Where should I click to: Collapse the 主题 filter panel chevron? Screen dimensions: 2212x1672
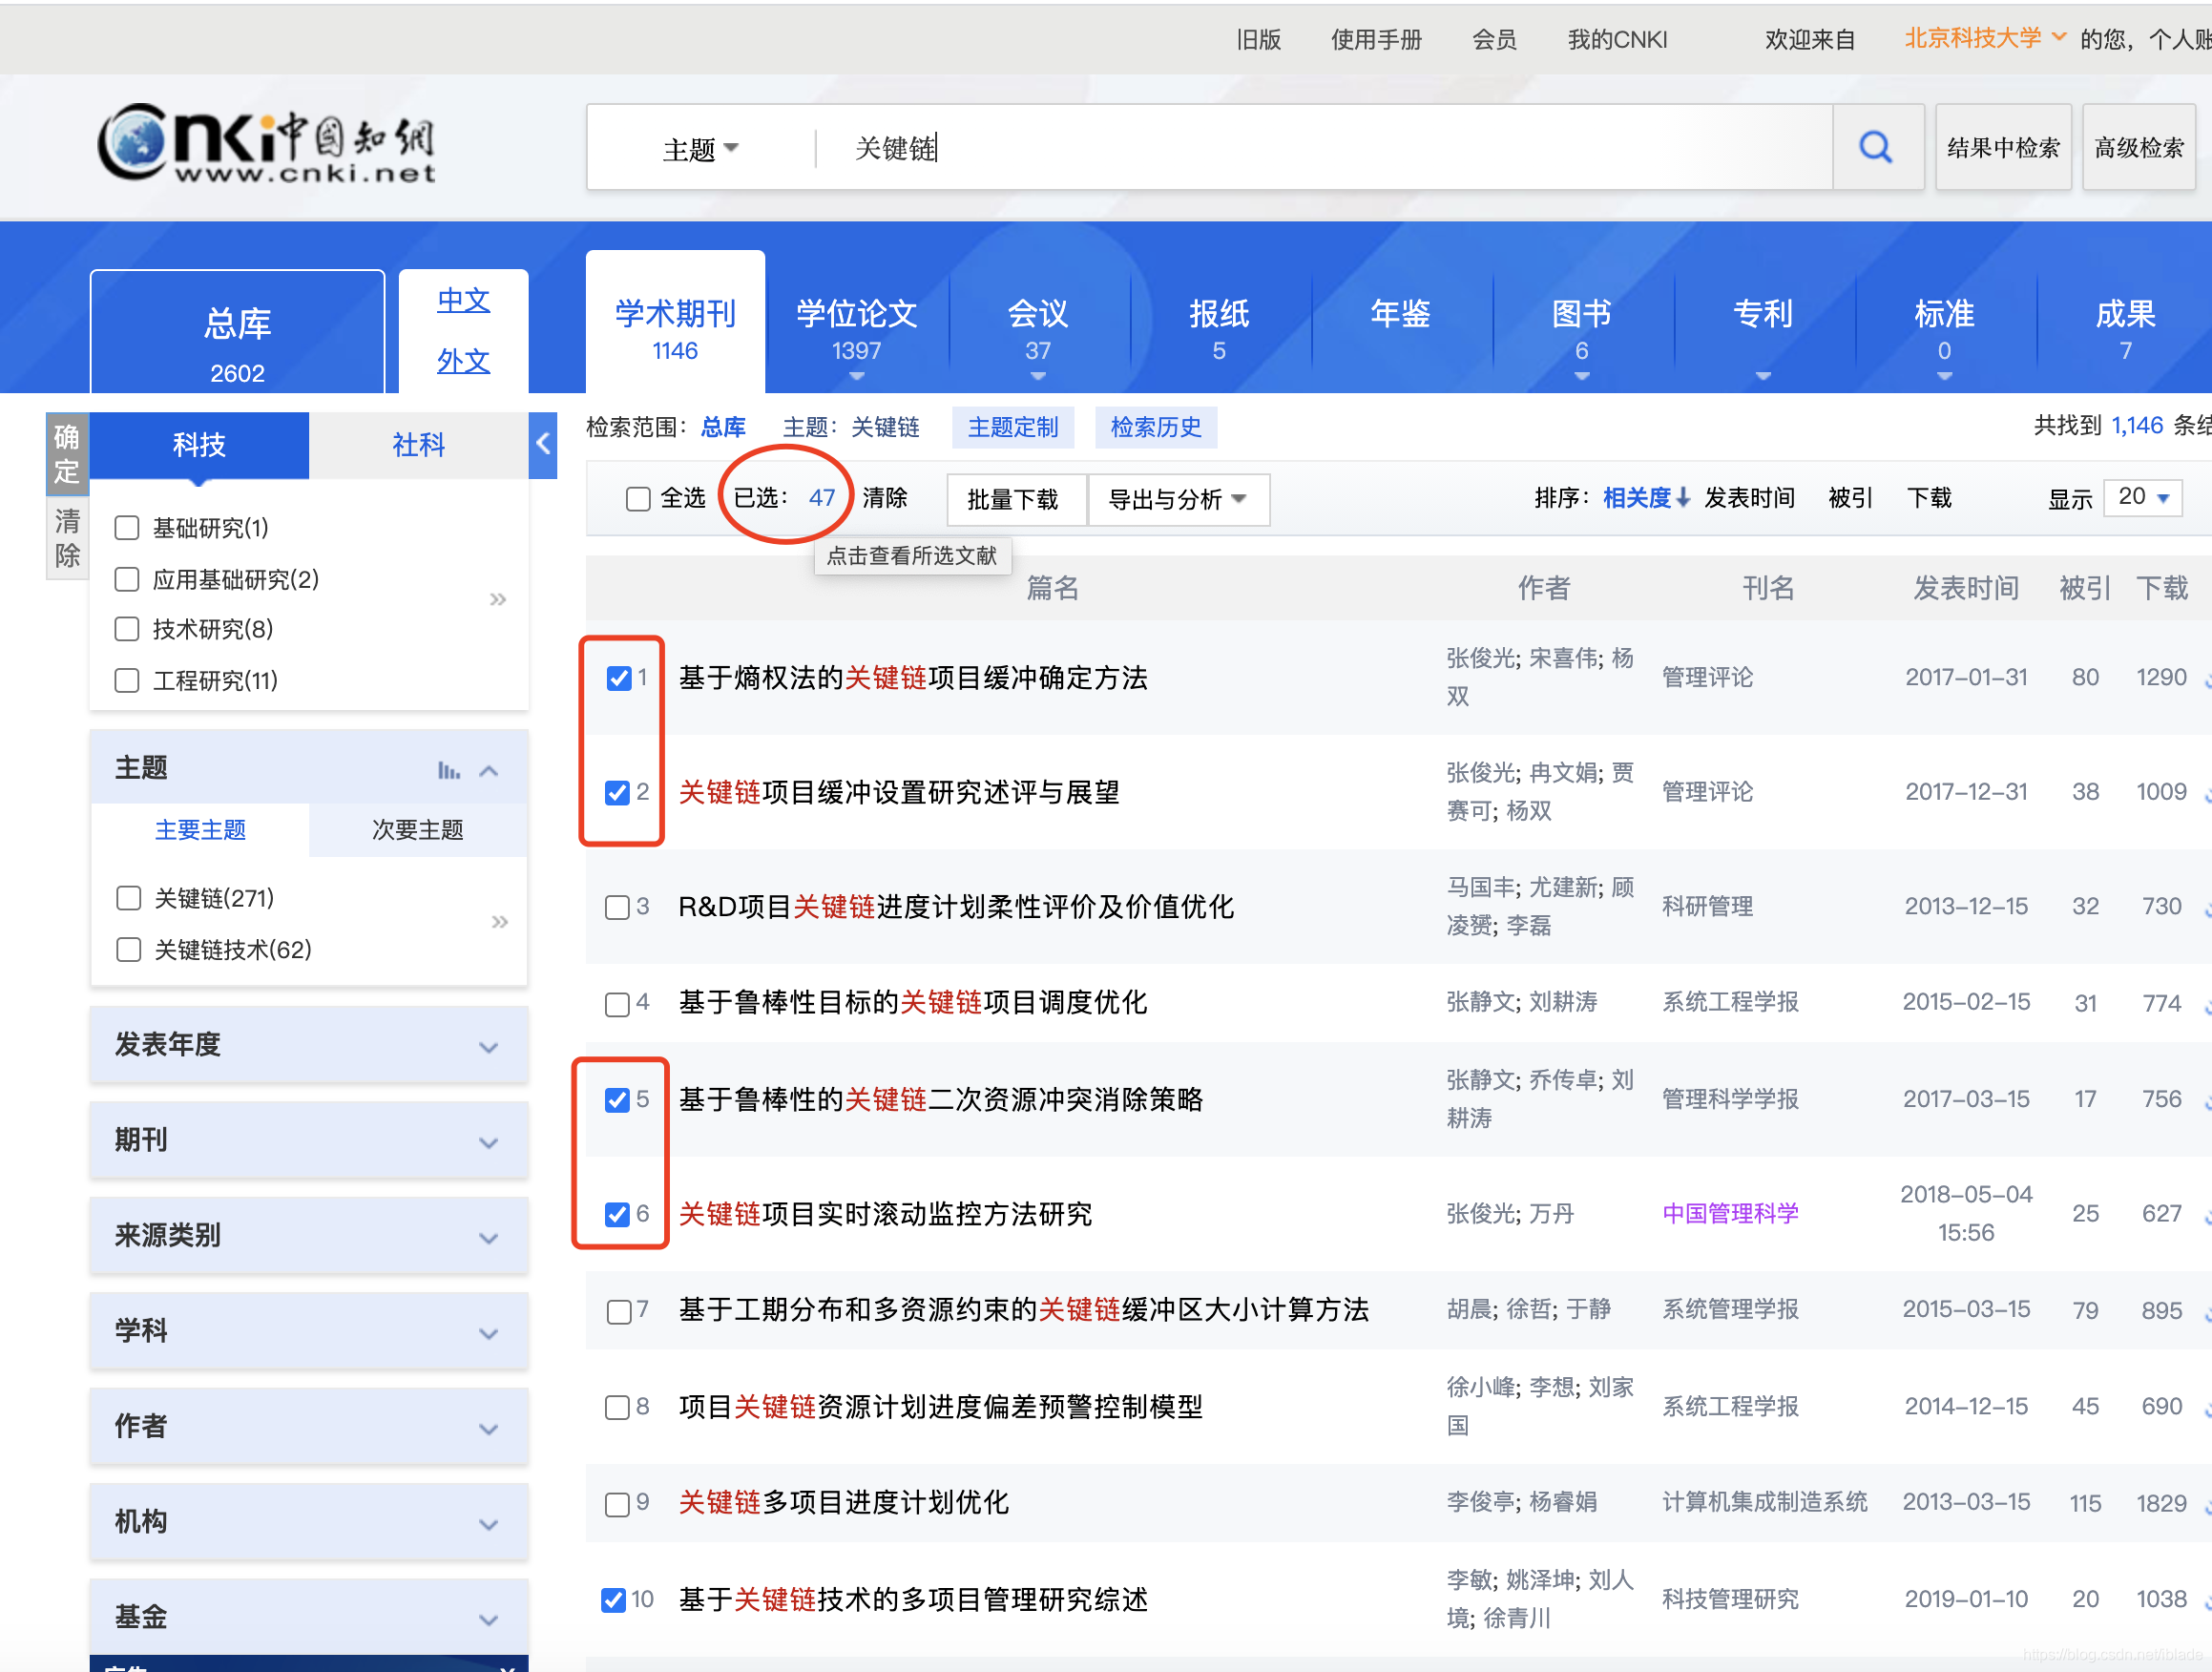coord(489,770)
